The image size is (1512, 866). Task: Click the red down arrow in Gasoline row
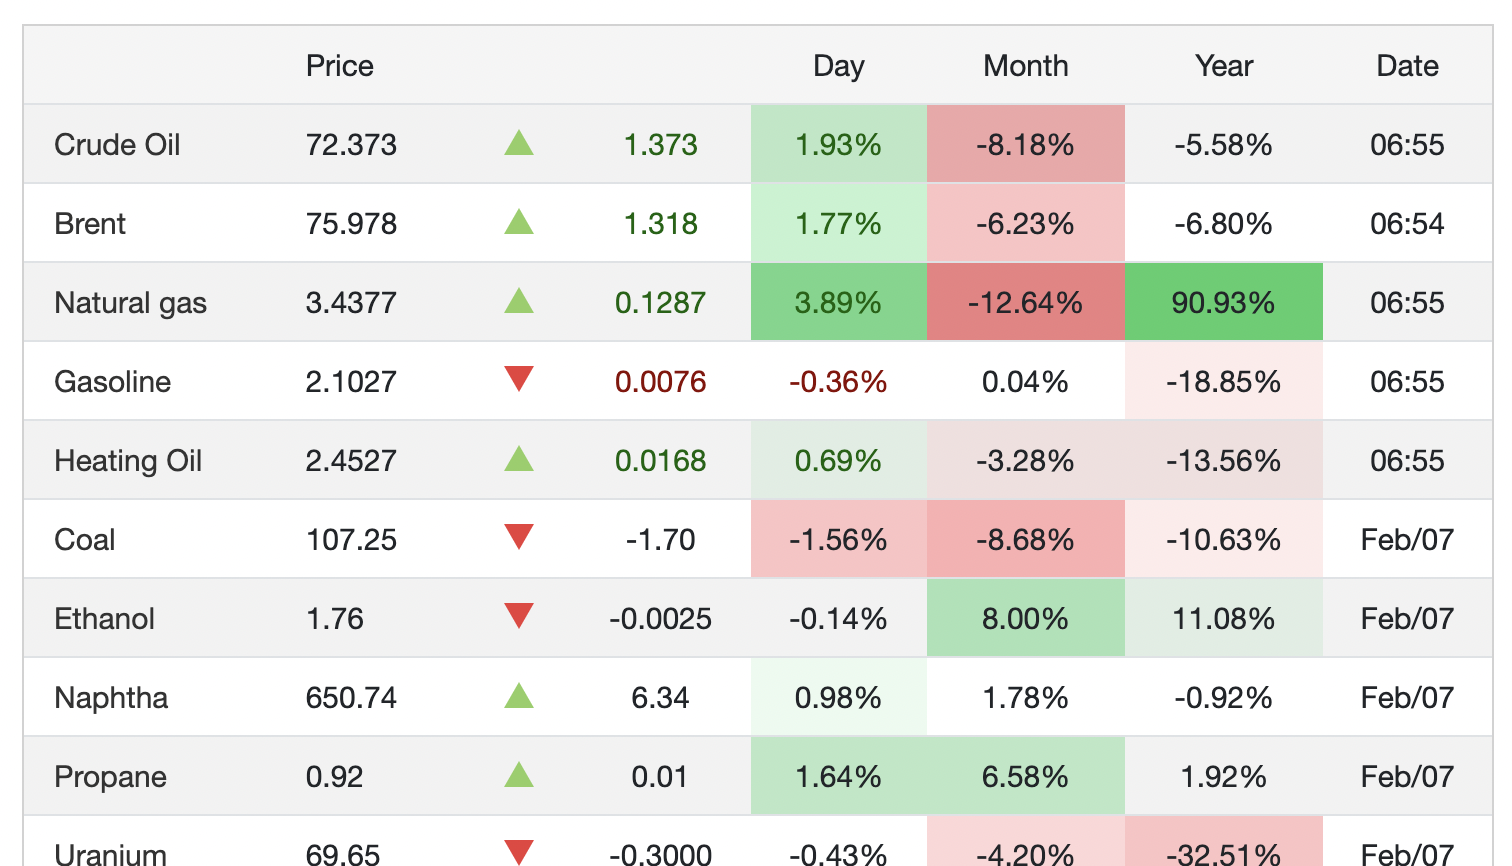tap(519, 379)
